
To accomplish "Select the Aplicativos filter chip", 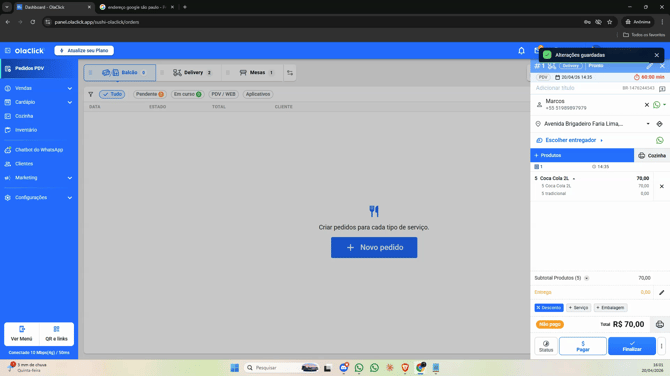I will tap(258, 94).
